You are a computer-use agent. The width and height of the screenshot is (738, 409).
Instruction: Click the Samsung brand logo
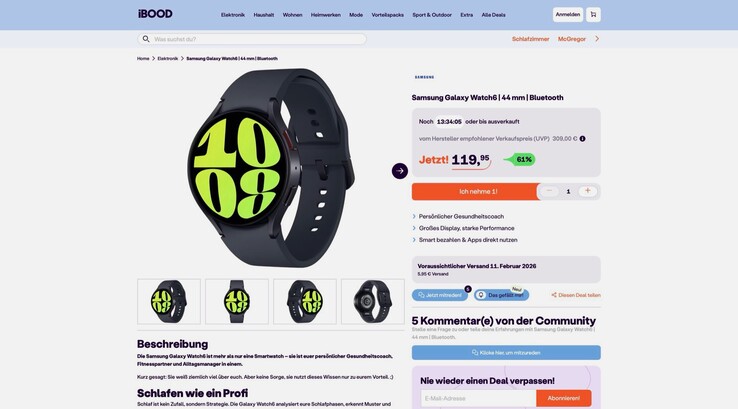(425, 77)
